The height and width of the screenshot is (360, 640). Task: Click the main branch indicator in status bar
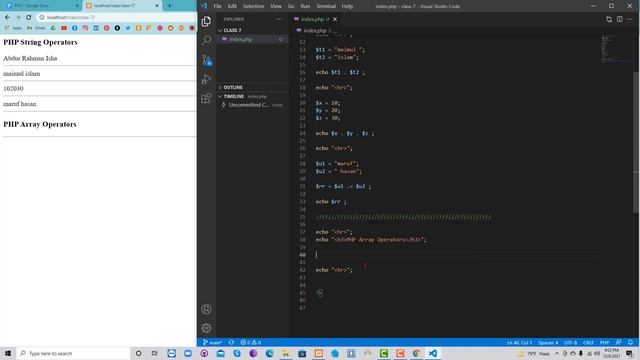(x=213, y=342)
